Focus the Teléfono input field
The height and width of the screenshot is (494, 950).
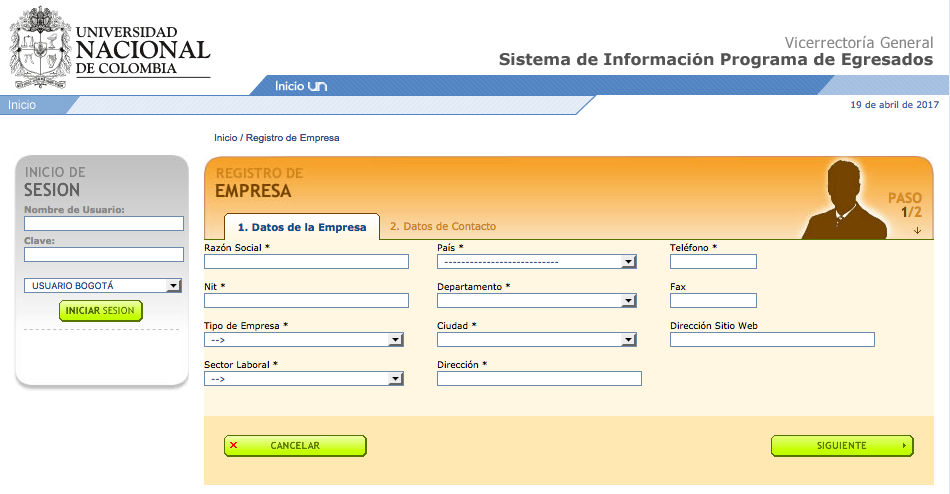713,261
